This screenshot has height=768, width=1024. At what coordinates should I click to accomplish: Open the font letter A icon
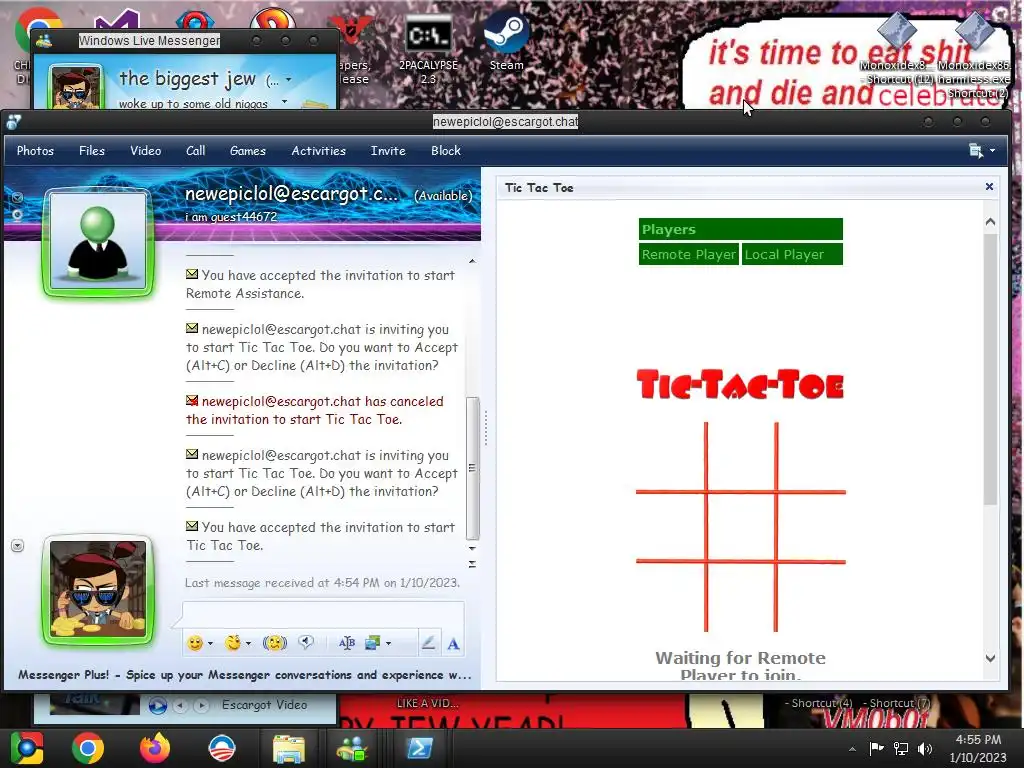pyautogui.click(x=453, y=644)
